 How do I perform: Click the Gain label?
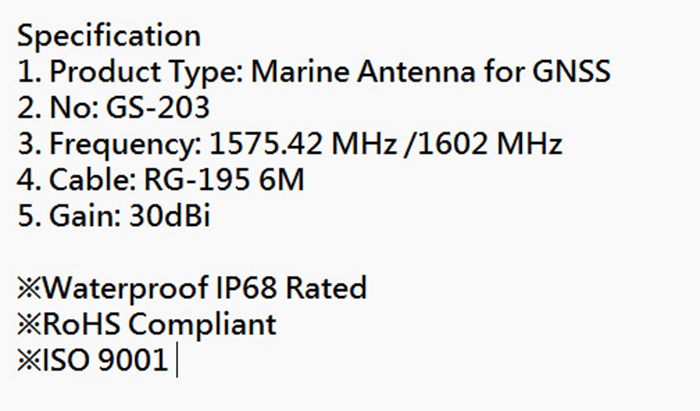point(85,217)
